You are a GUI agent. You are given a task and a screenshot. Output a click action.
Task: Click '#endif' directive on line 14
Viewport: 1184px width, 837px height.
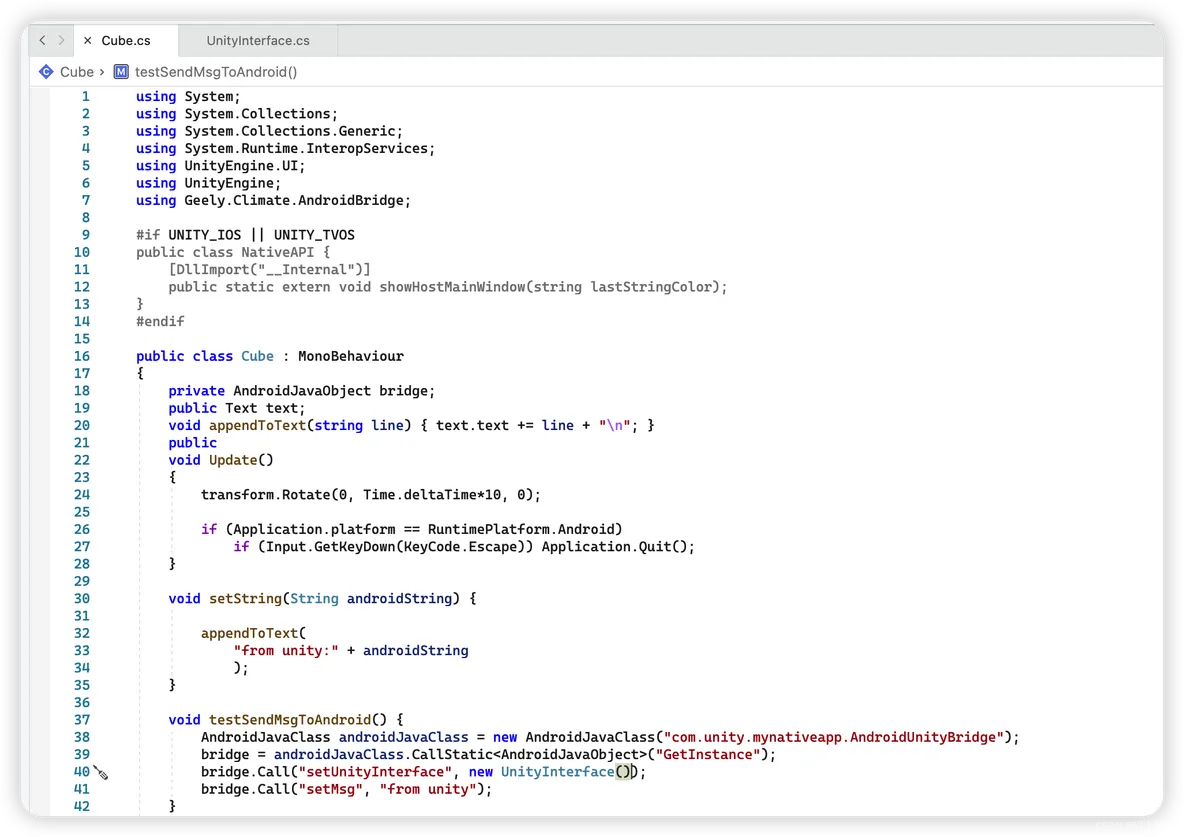[160, 322]
